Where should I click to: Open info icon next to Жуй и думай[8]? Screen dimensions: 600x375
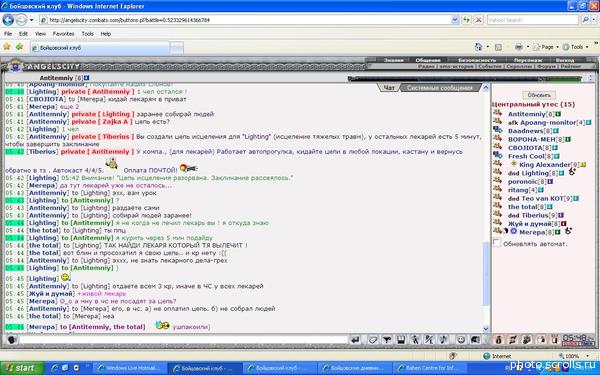coord(564,223)
